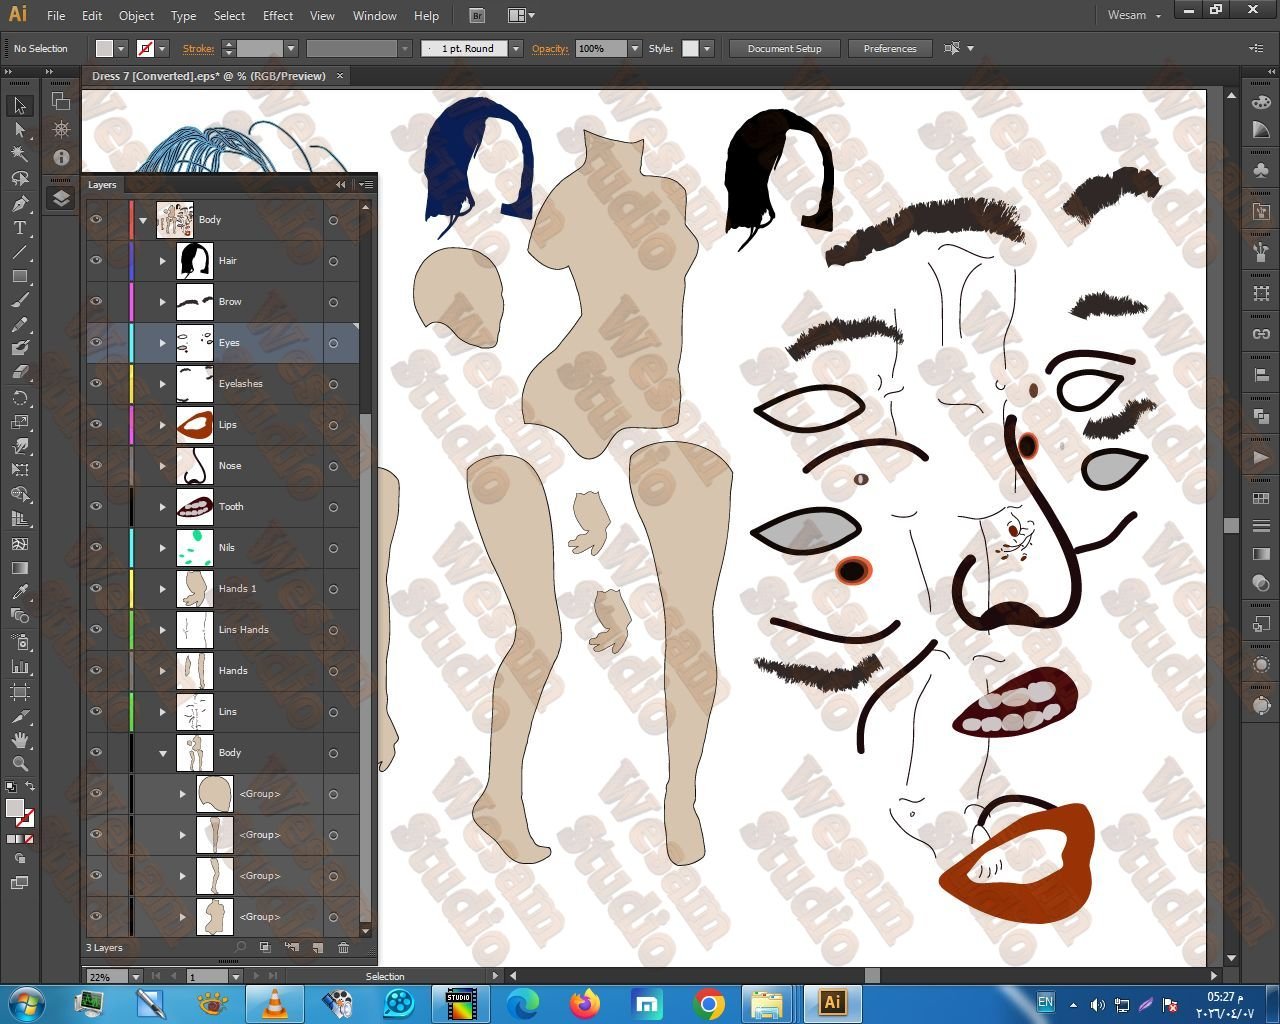Open Preferences from the control bar
1280x1024 pixels.
click(890, 49)
